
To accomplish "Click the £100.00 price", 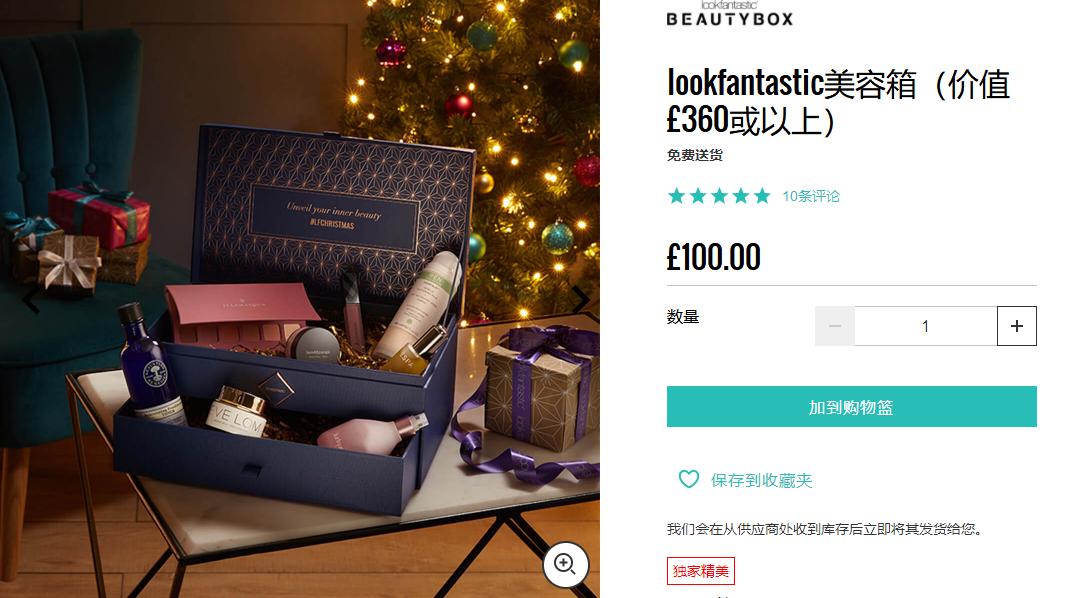I will 713,257.
